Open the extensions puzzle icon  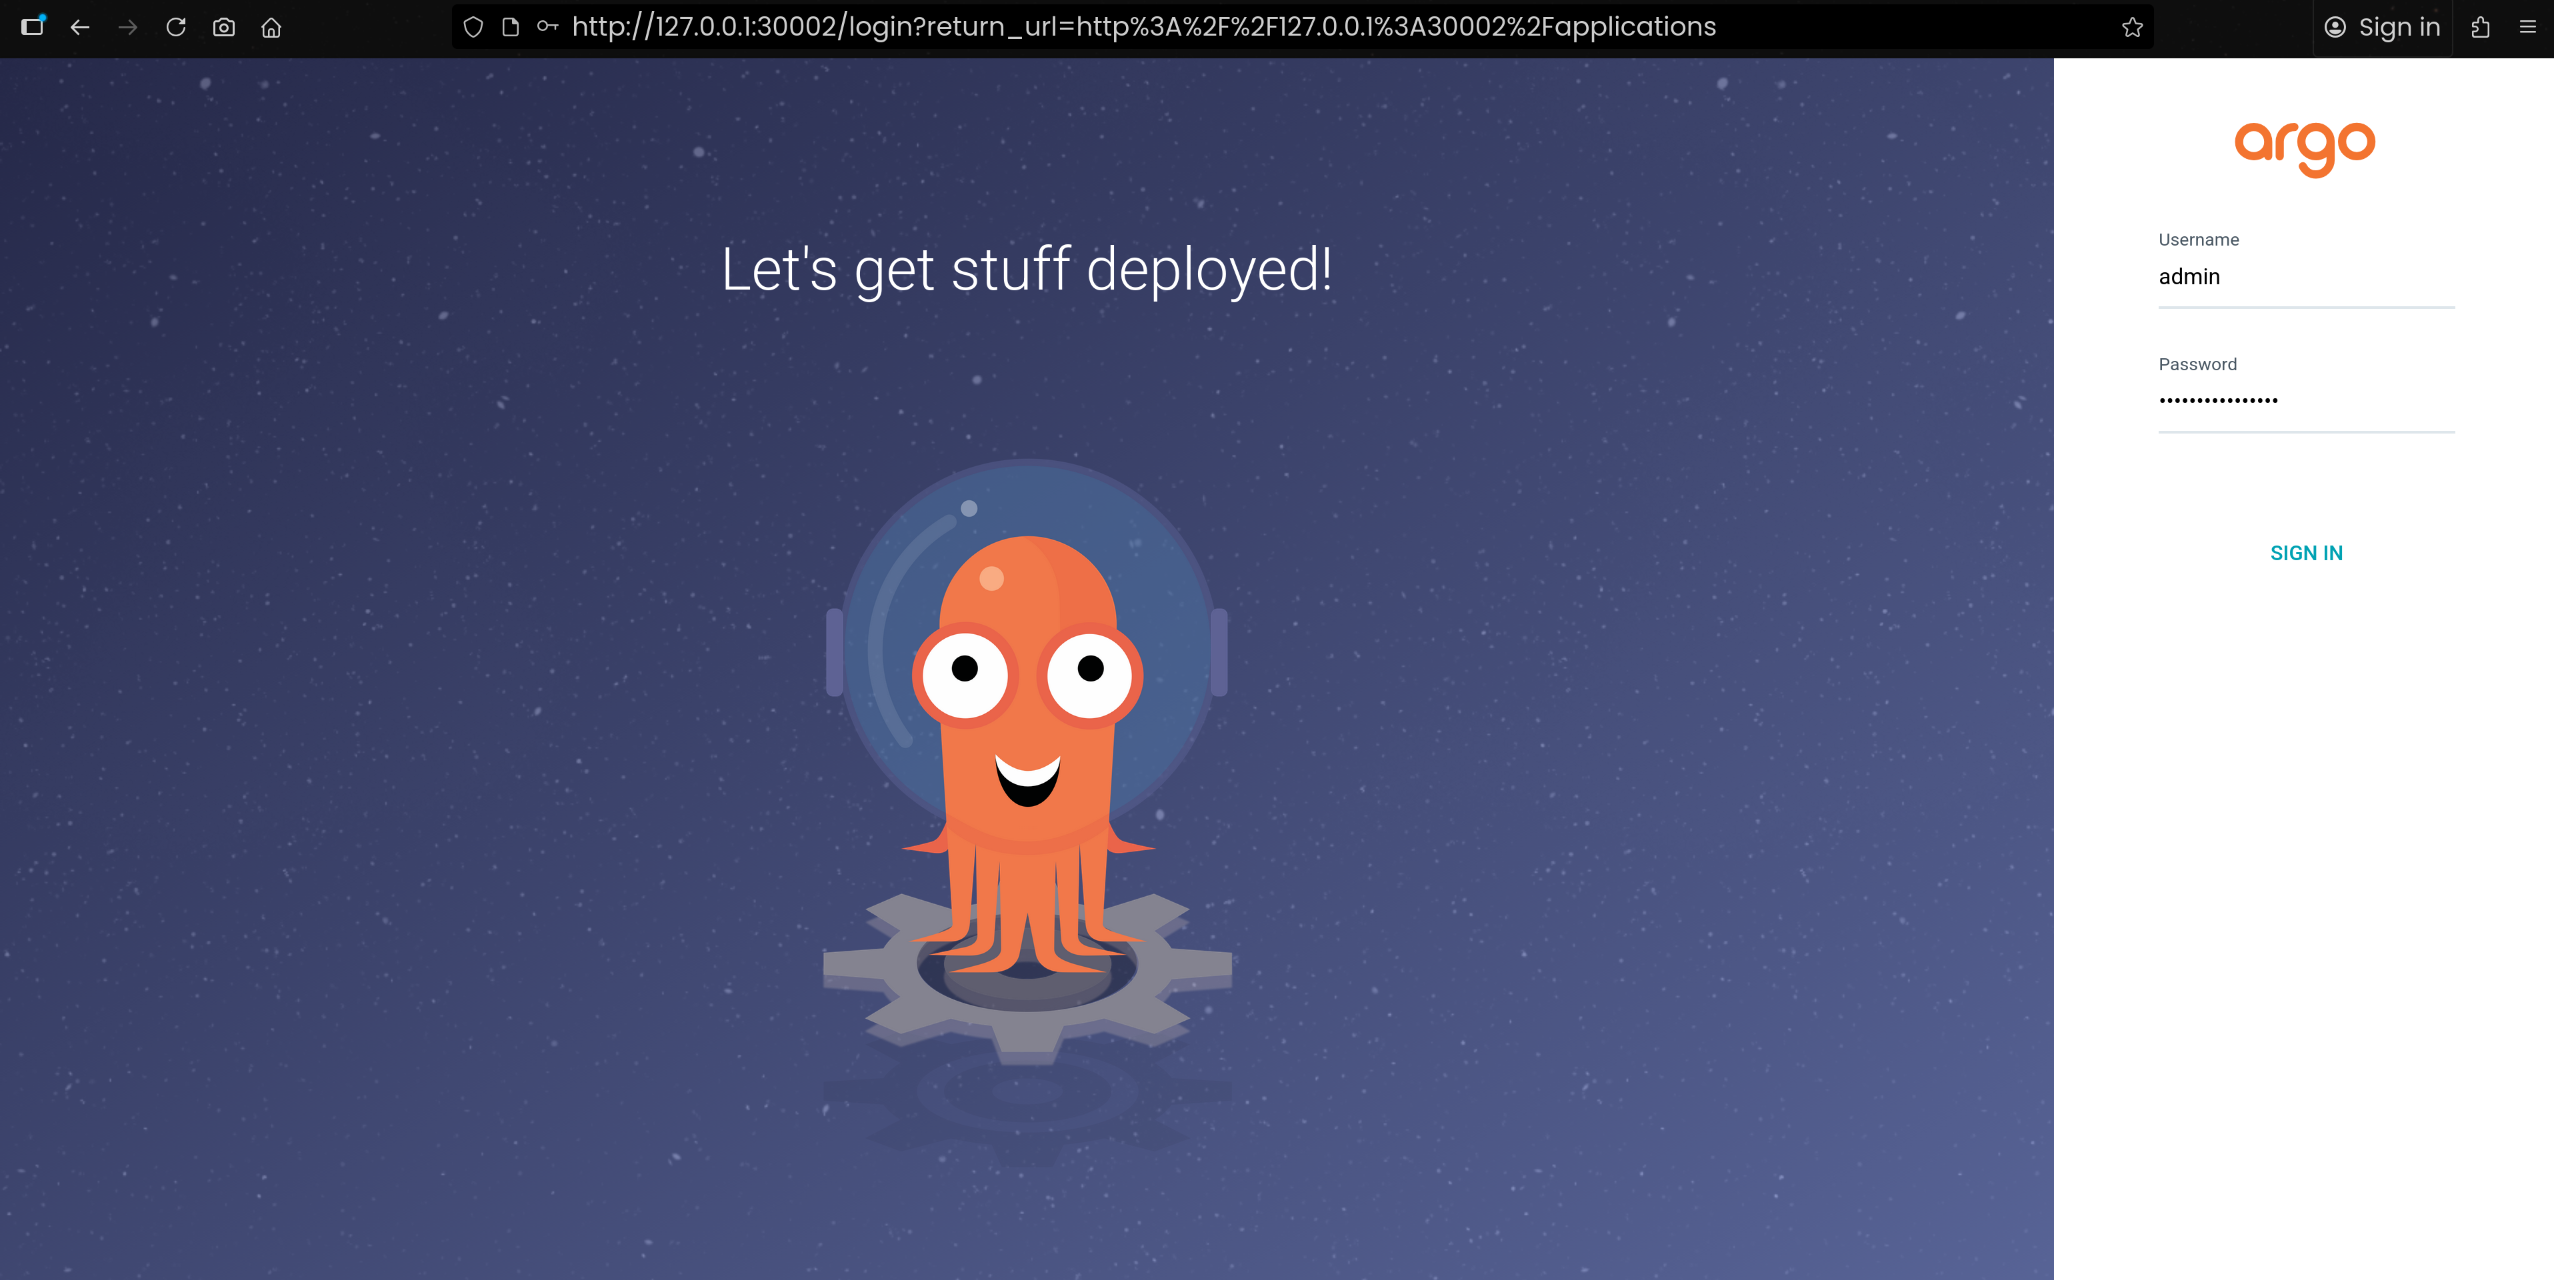[2480, 27]
